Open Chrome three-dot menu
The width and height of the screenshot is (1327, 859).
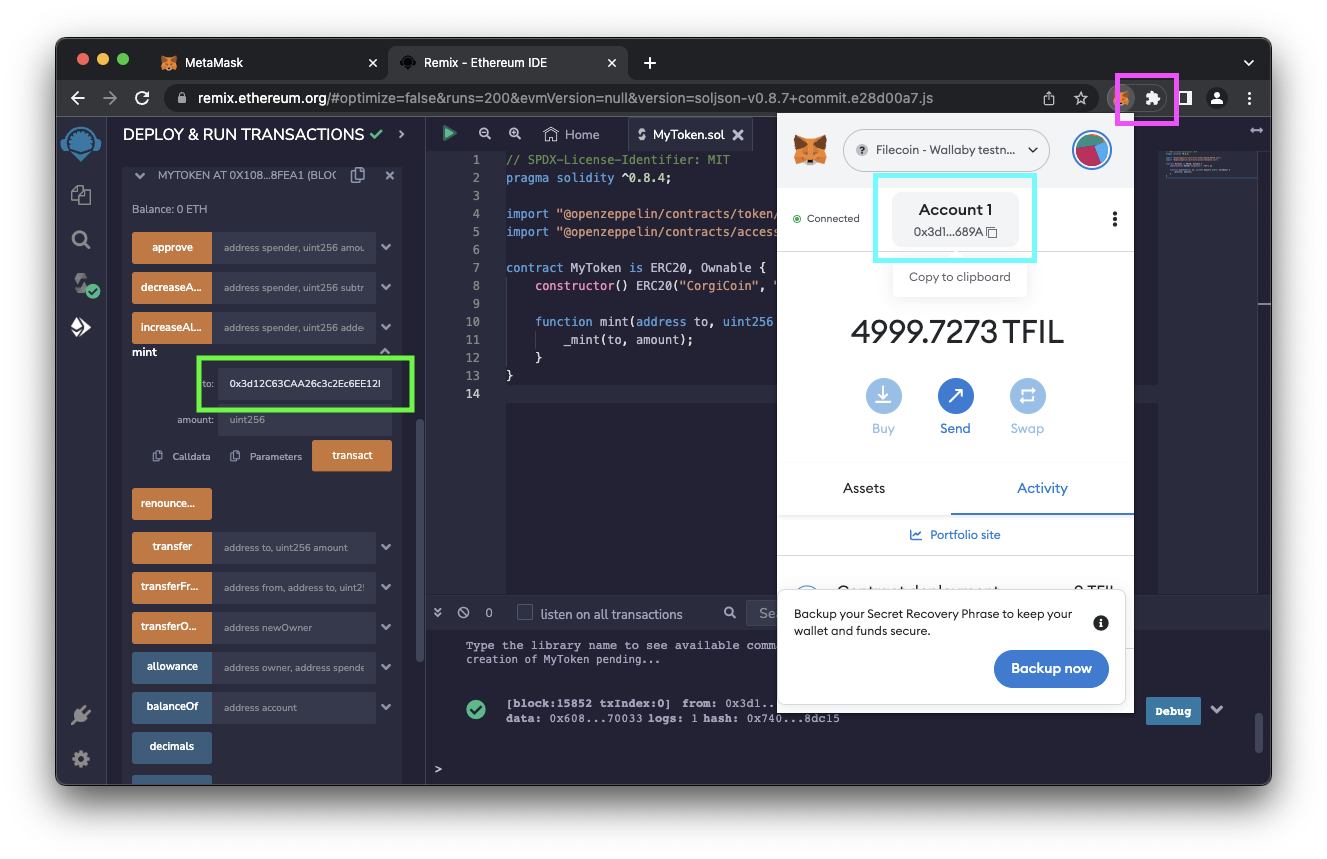[1249, 98]
